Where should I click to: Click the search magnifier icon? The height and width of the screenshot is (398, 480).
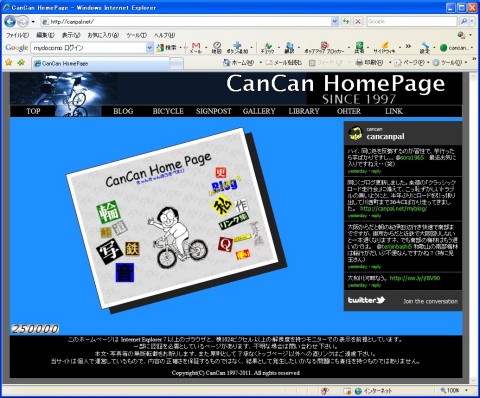point(464,22)
